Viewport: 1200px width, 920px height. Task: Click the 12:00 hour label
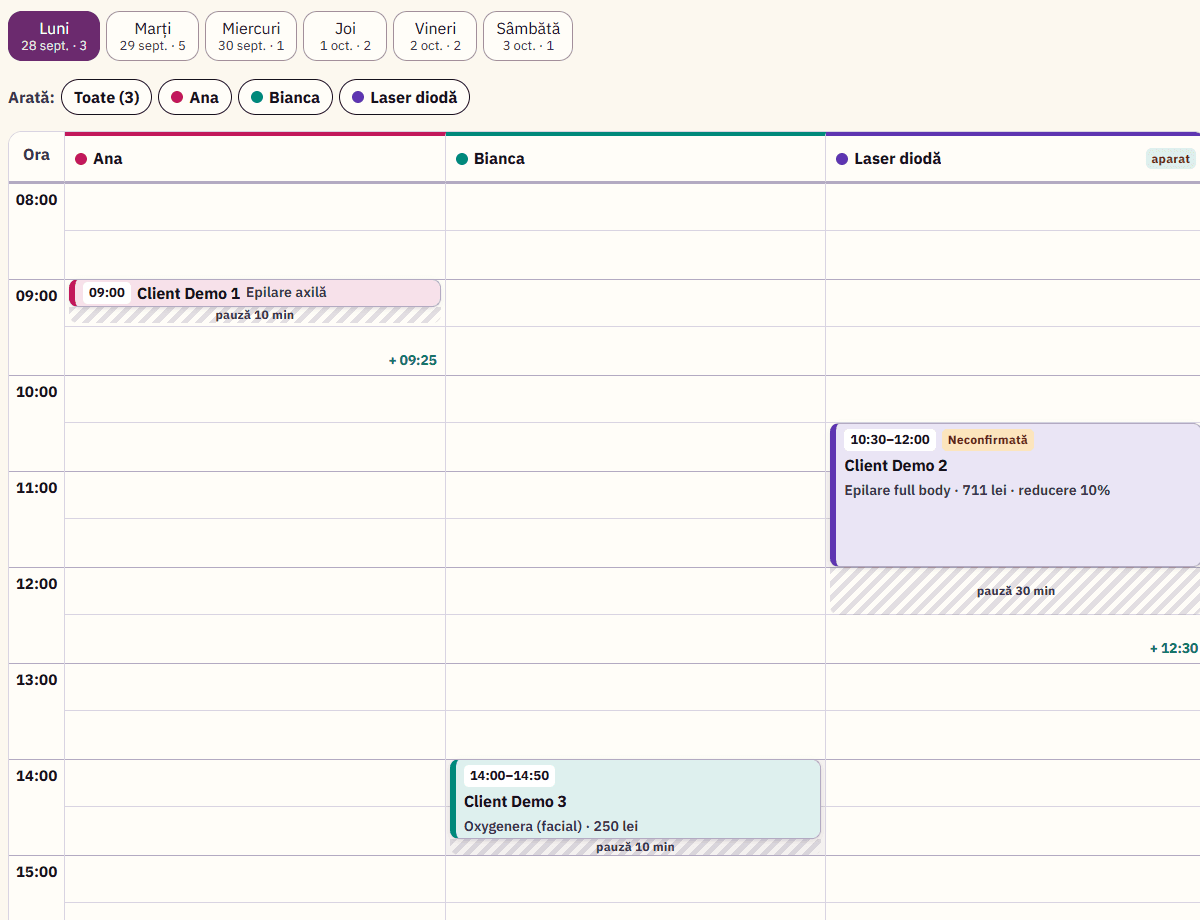37,583
